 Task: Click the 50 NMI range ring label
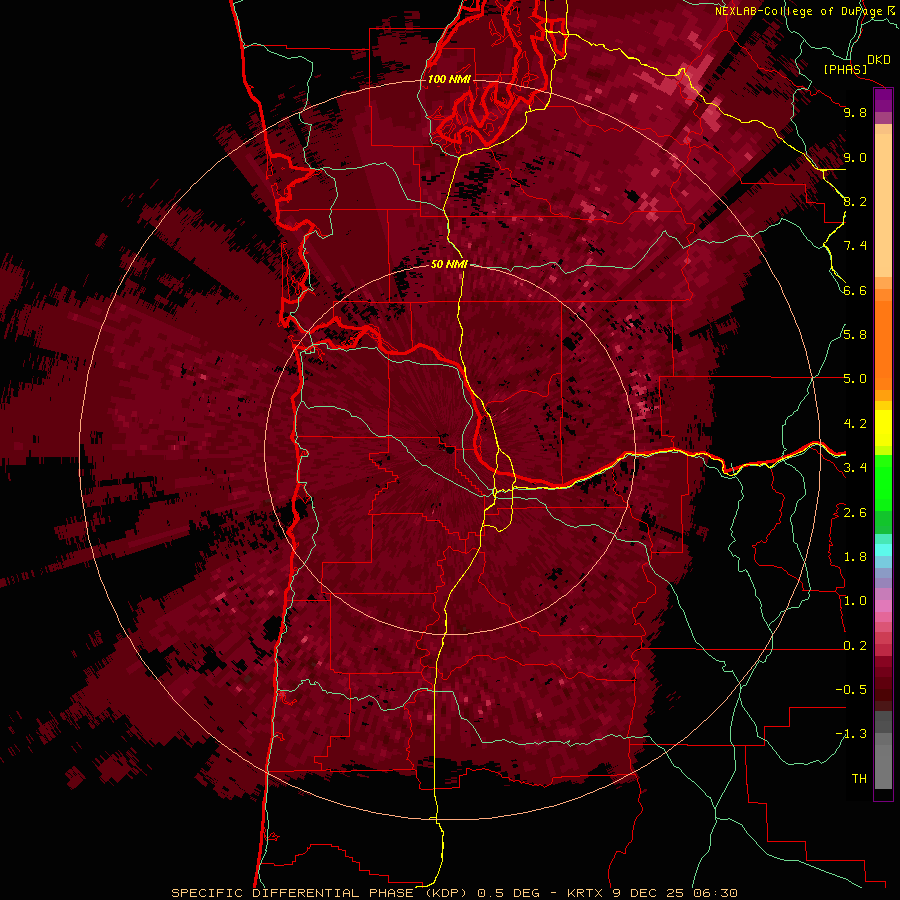coord(449,264)
